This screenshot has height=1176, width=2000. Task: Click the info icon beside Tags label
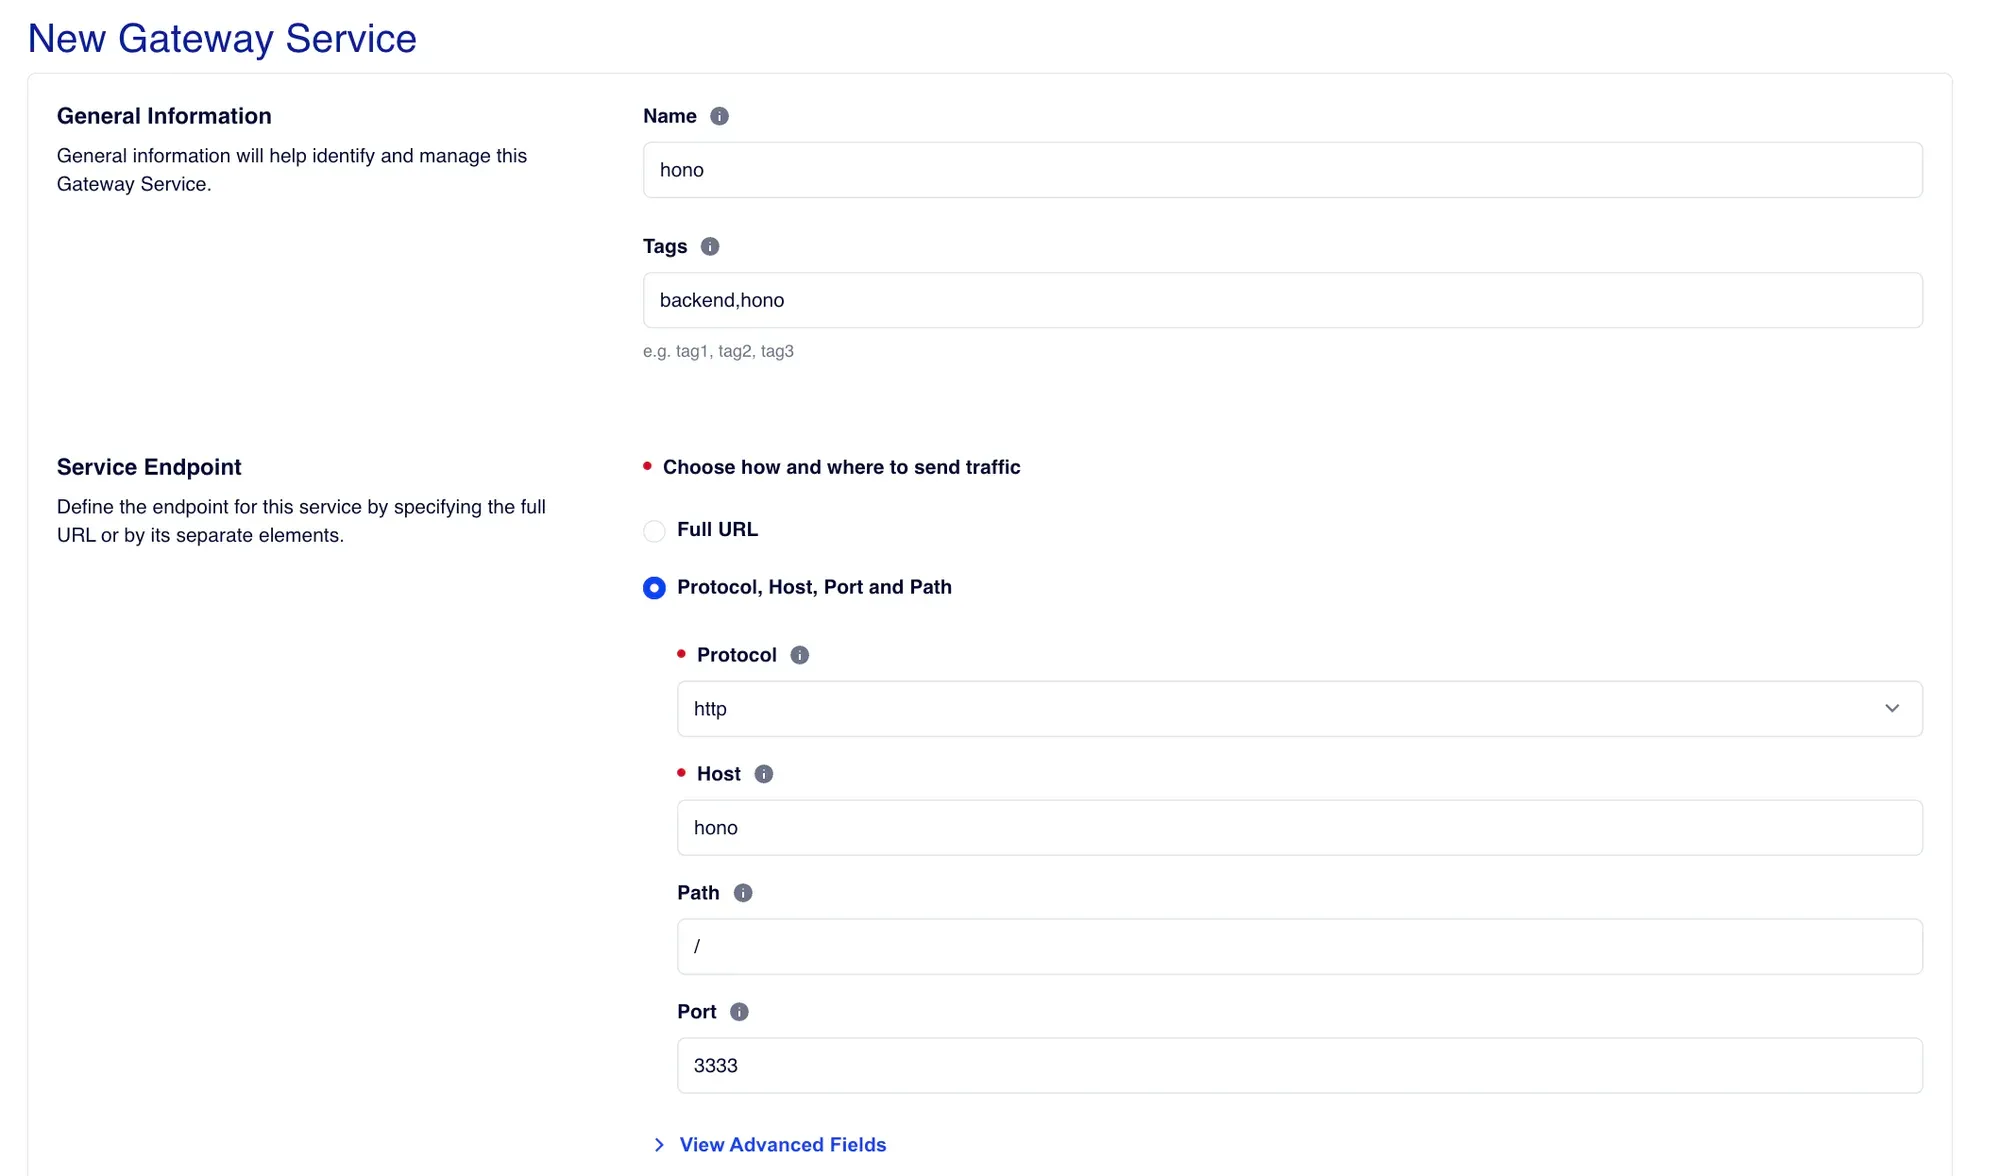pos(710,246)
